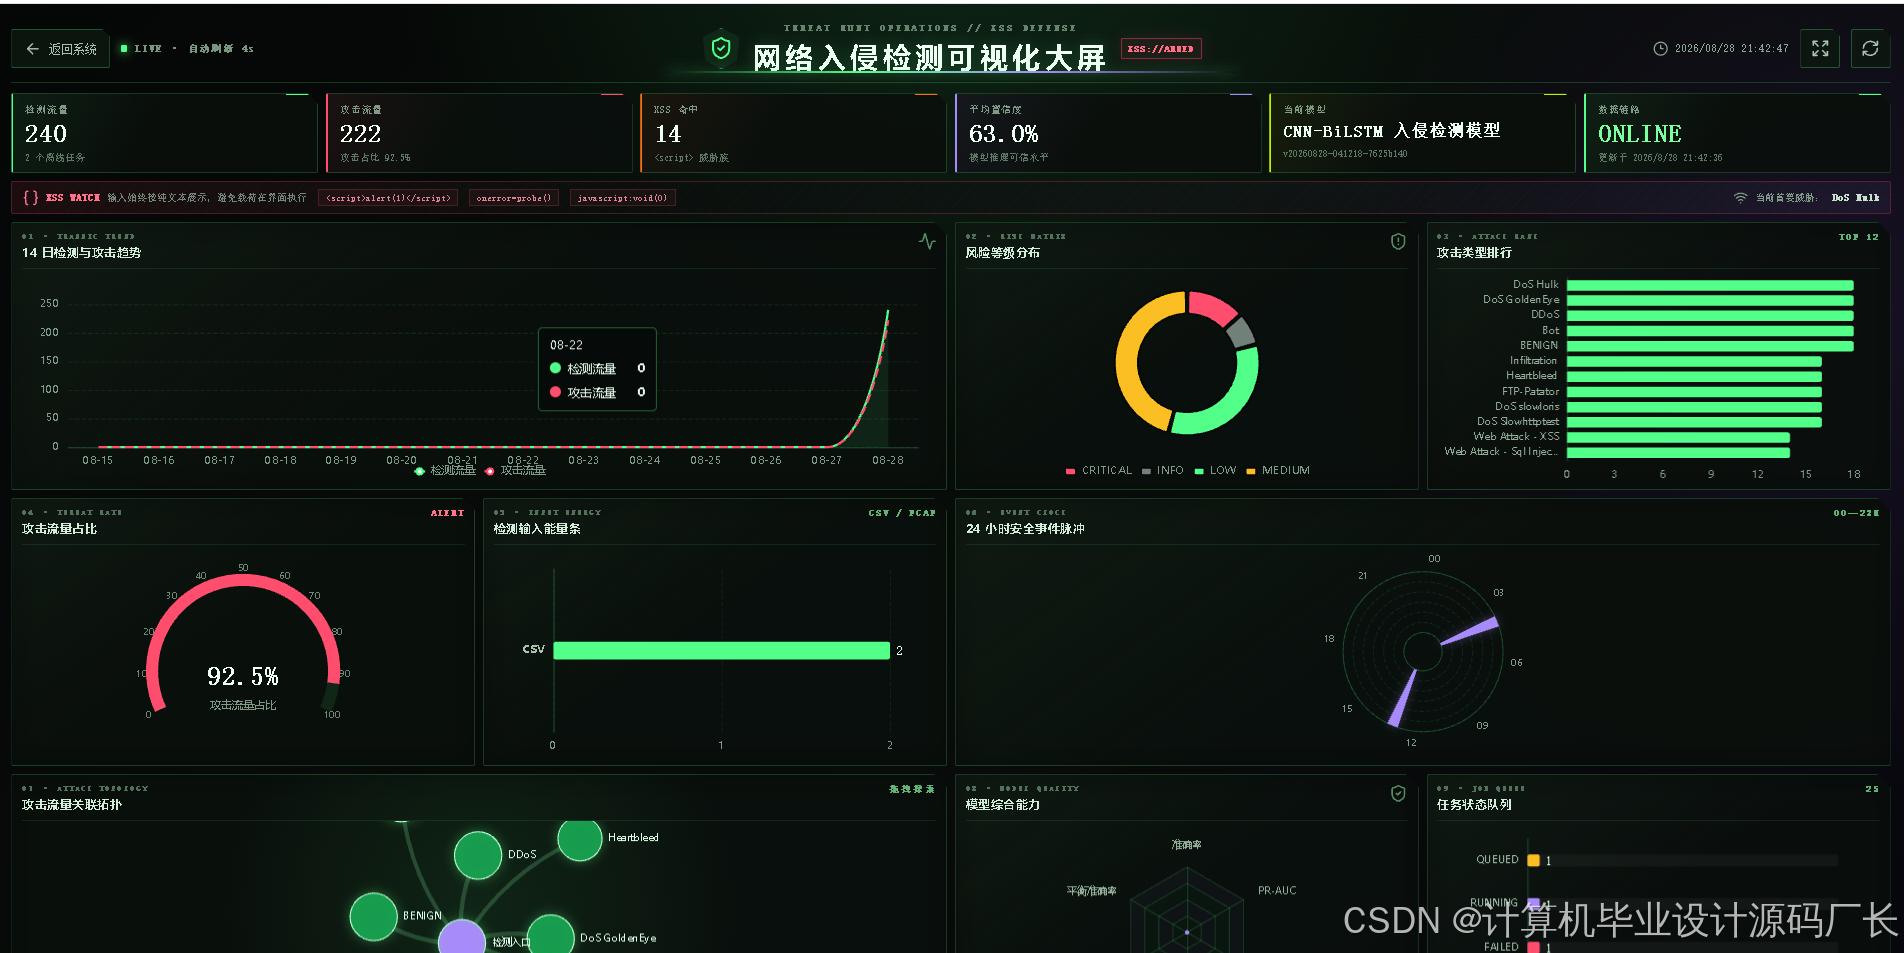Viewport: 1904px width, 953px height.
Task: Toggle the CRITICAL legend item
Action: click(1099, 470)
